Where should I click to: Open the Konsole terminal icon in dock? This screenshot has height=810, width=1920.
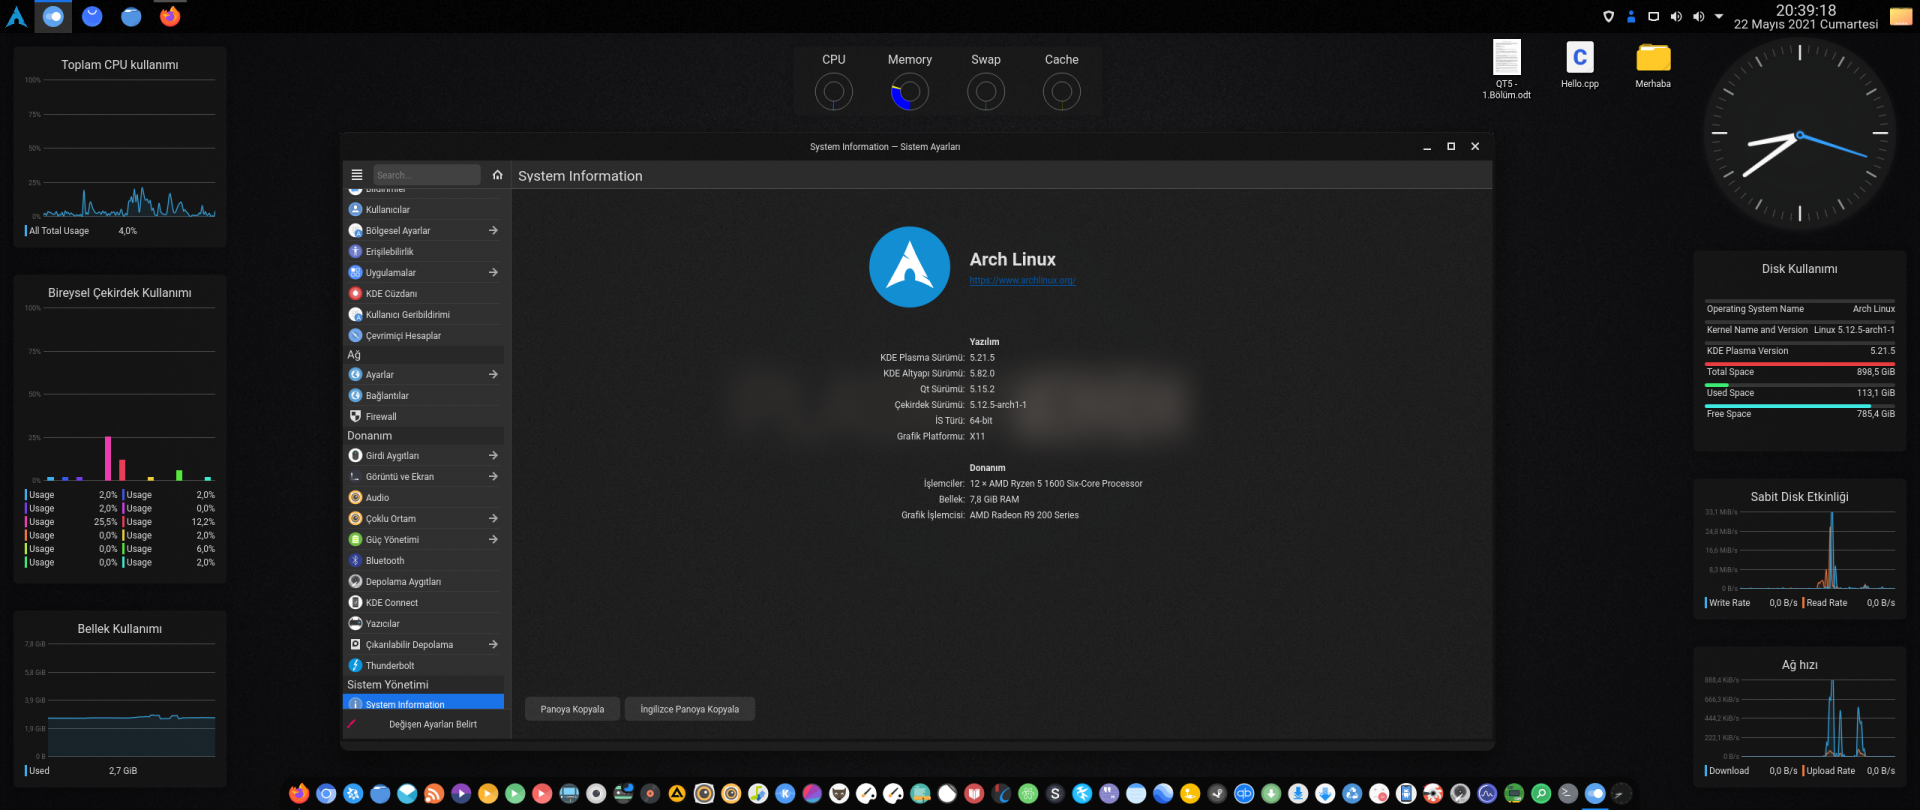(x=1568, y=793)
